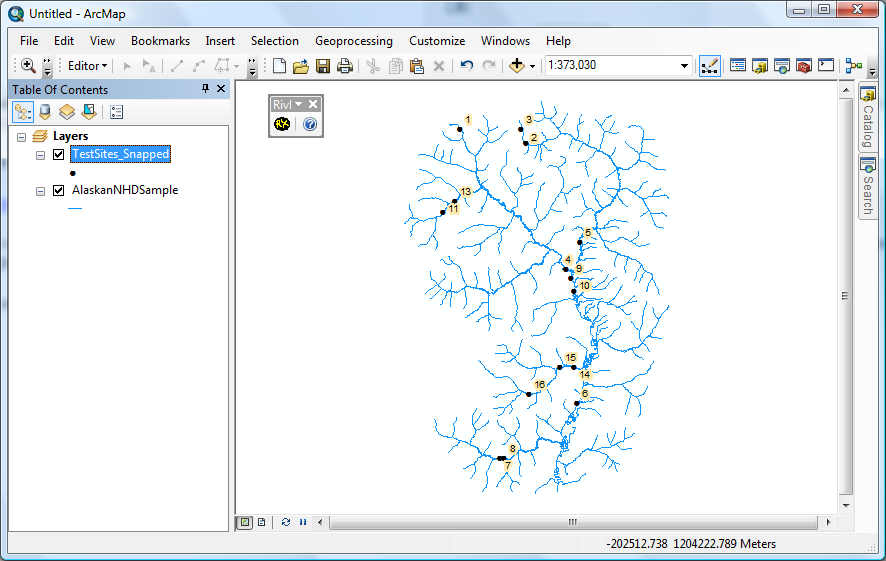List layers by drawing order

pos(23,112)
